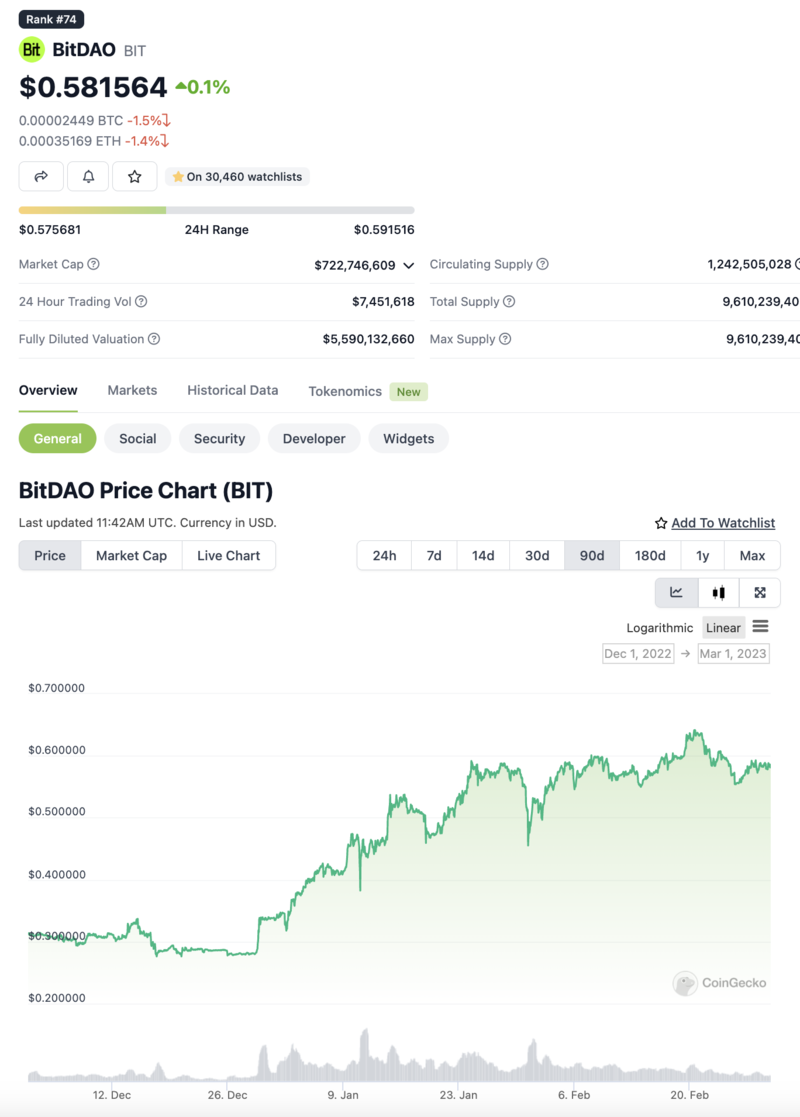800x1117 pixels.
Task: Click the share arrow icon button
Action: tap(41, 176)
